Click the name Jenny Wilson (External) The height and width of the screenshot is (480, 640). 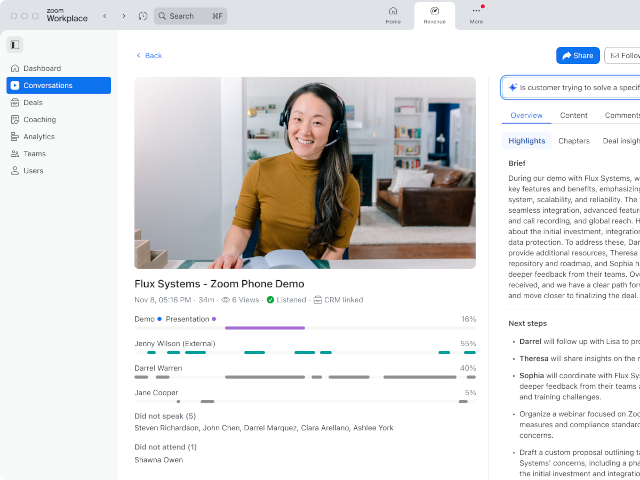175,344
